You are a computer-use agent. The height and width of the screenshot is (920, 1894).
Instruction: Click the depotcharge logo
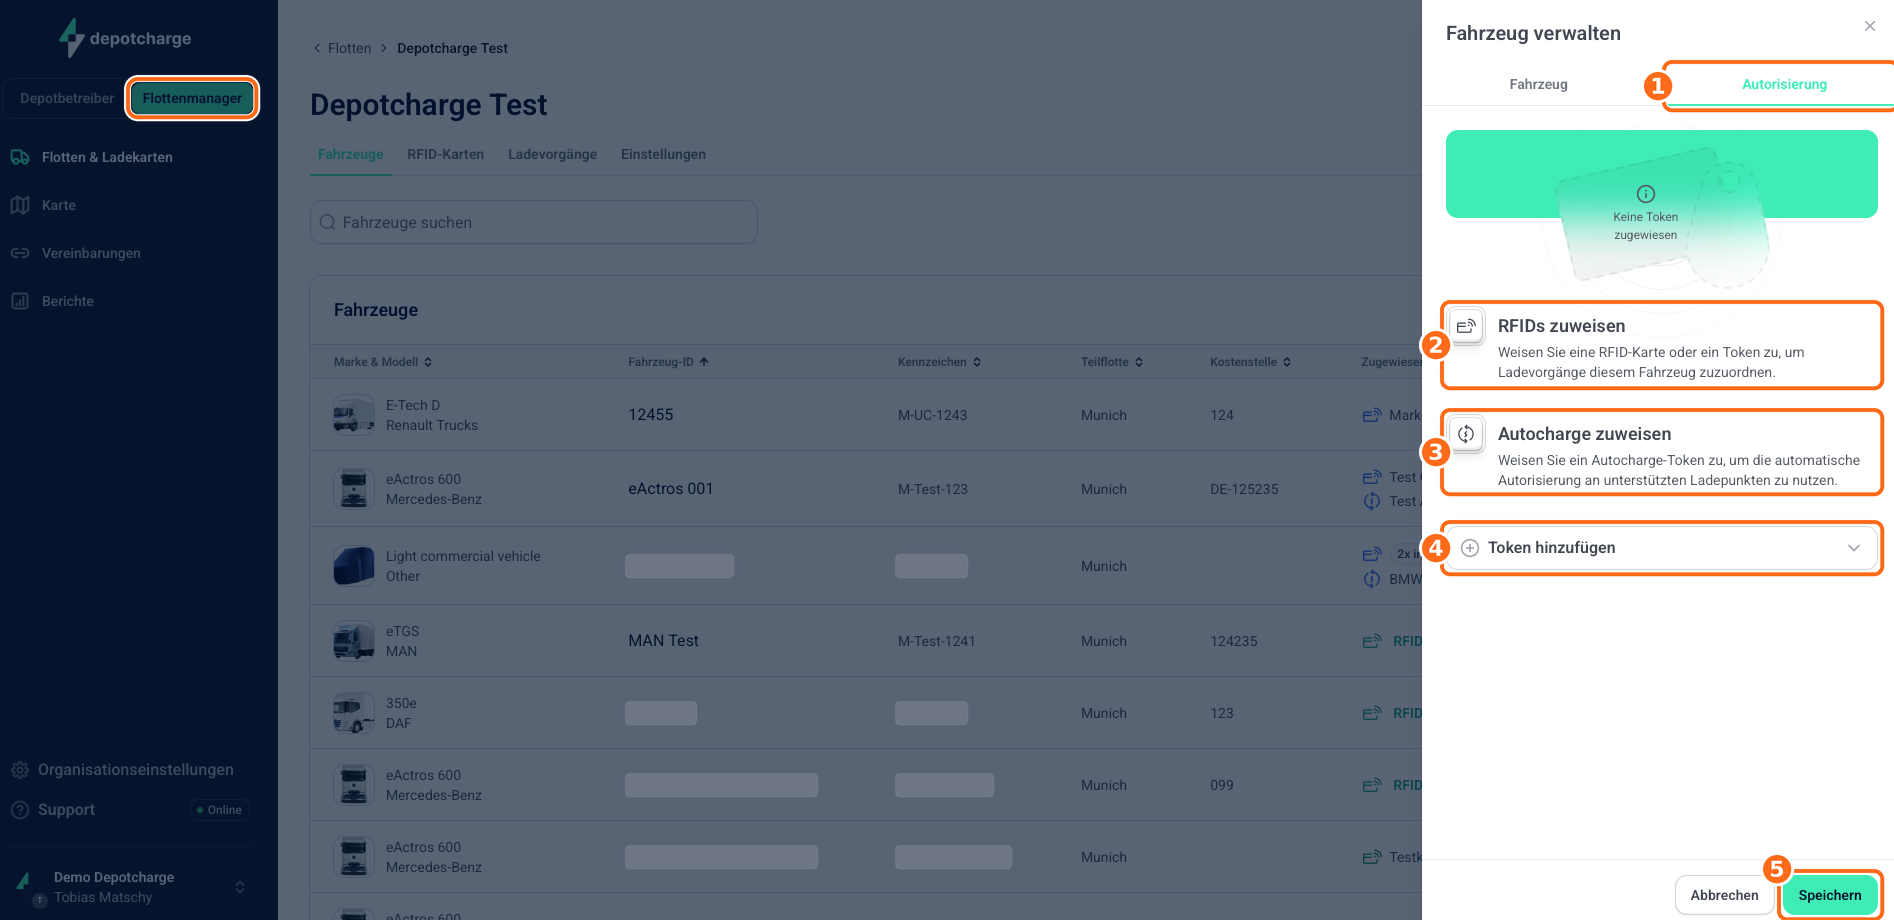pyautogui.click(x=125, y=38)
